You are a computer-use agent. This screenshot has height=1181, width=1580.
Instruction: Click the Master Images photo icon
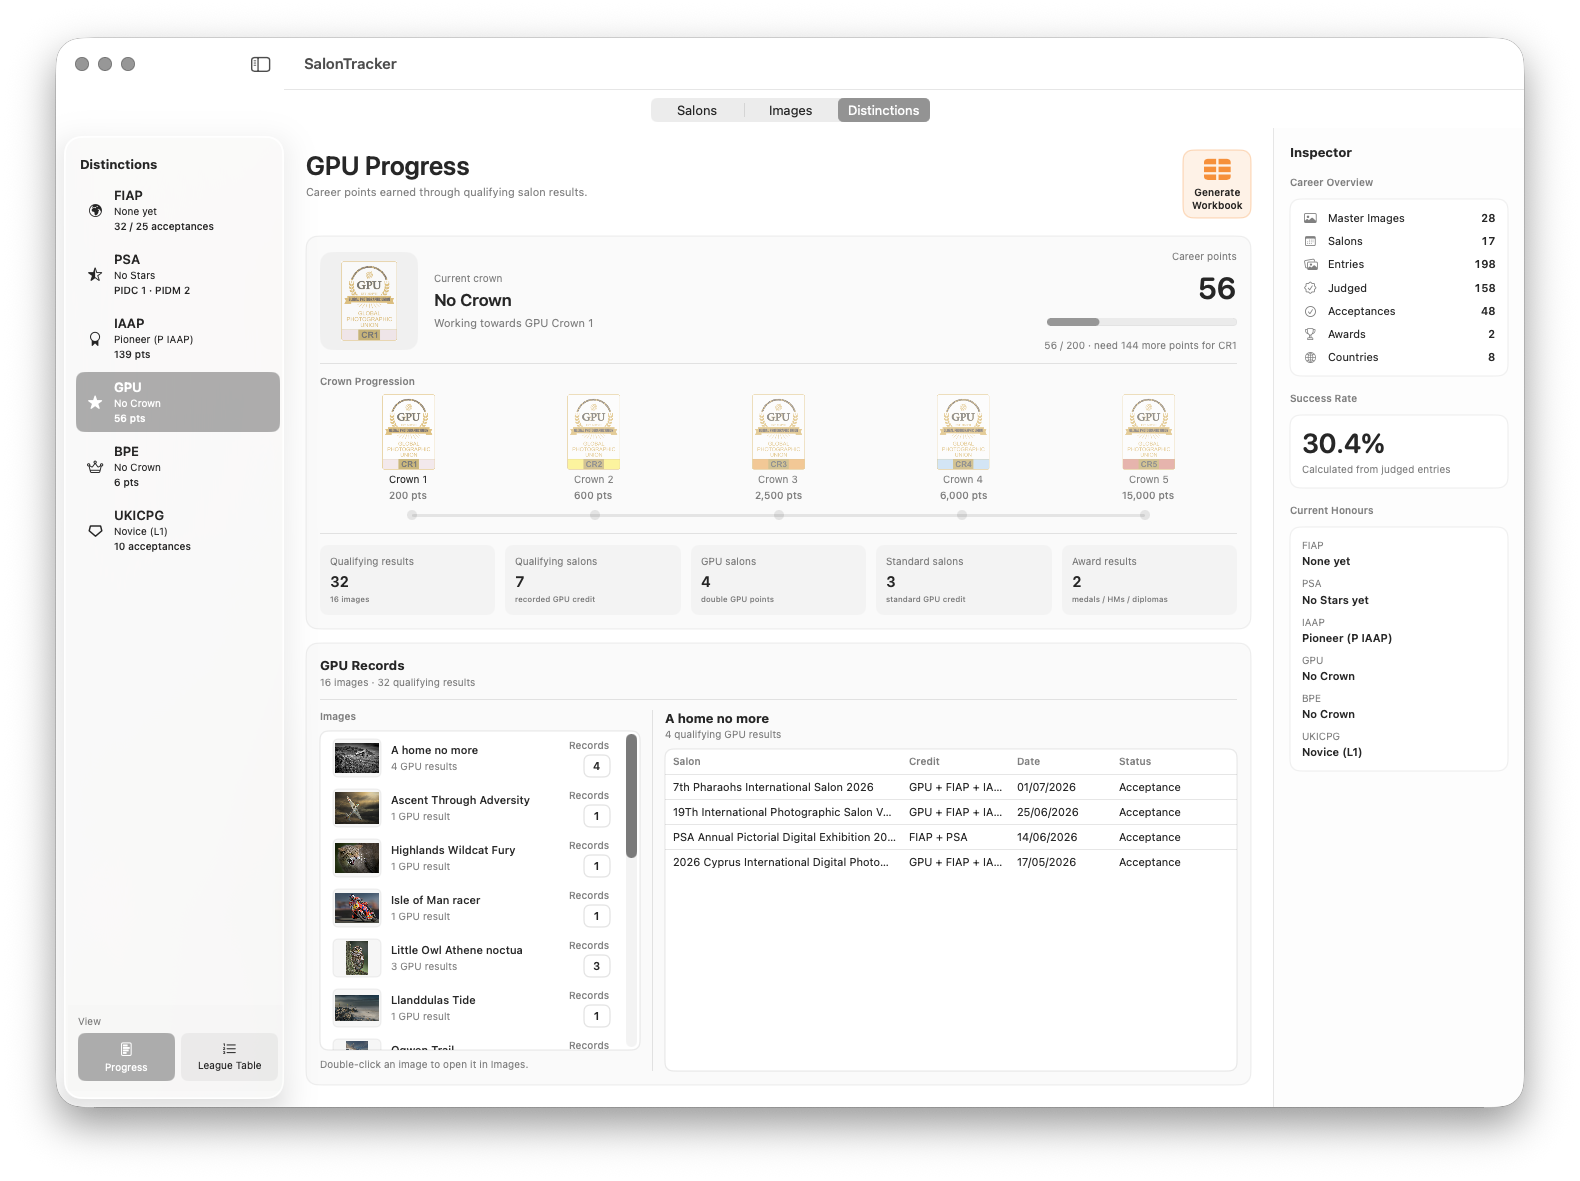(1310, 218)
